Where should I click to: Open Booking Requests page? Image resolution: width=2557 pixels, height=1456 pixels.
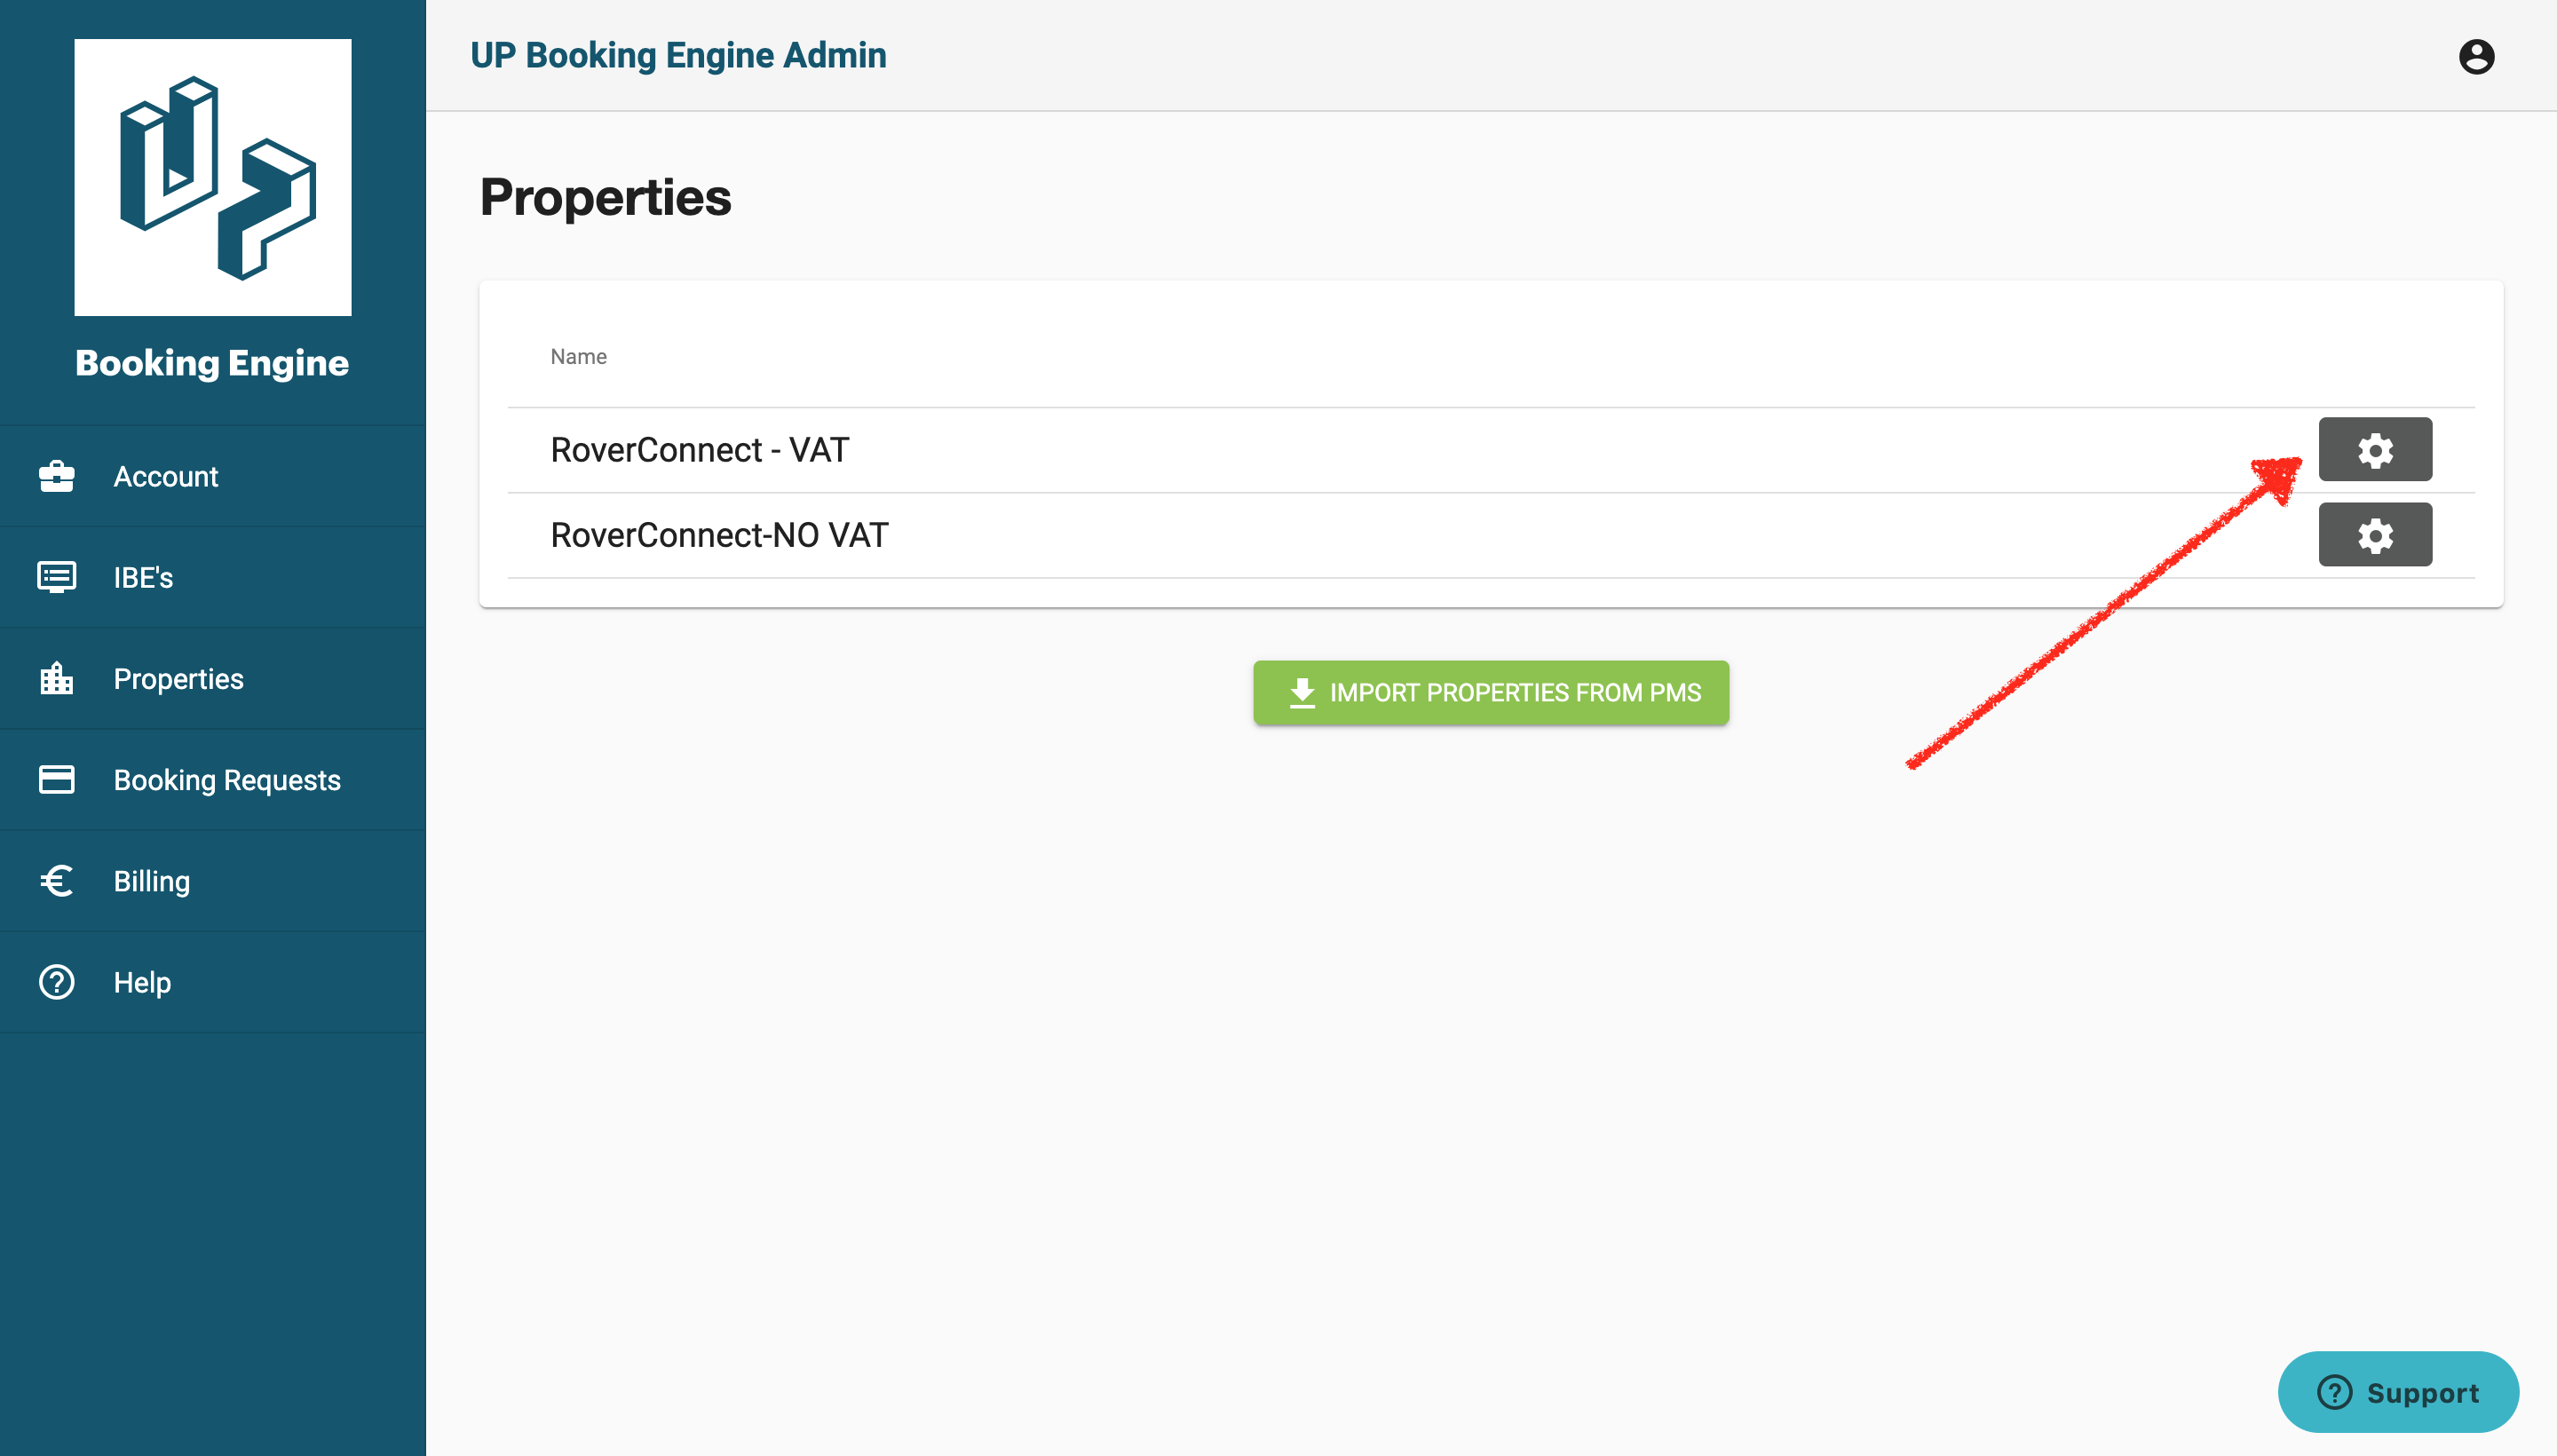click(213, 779)
